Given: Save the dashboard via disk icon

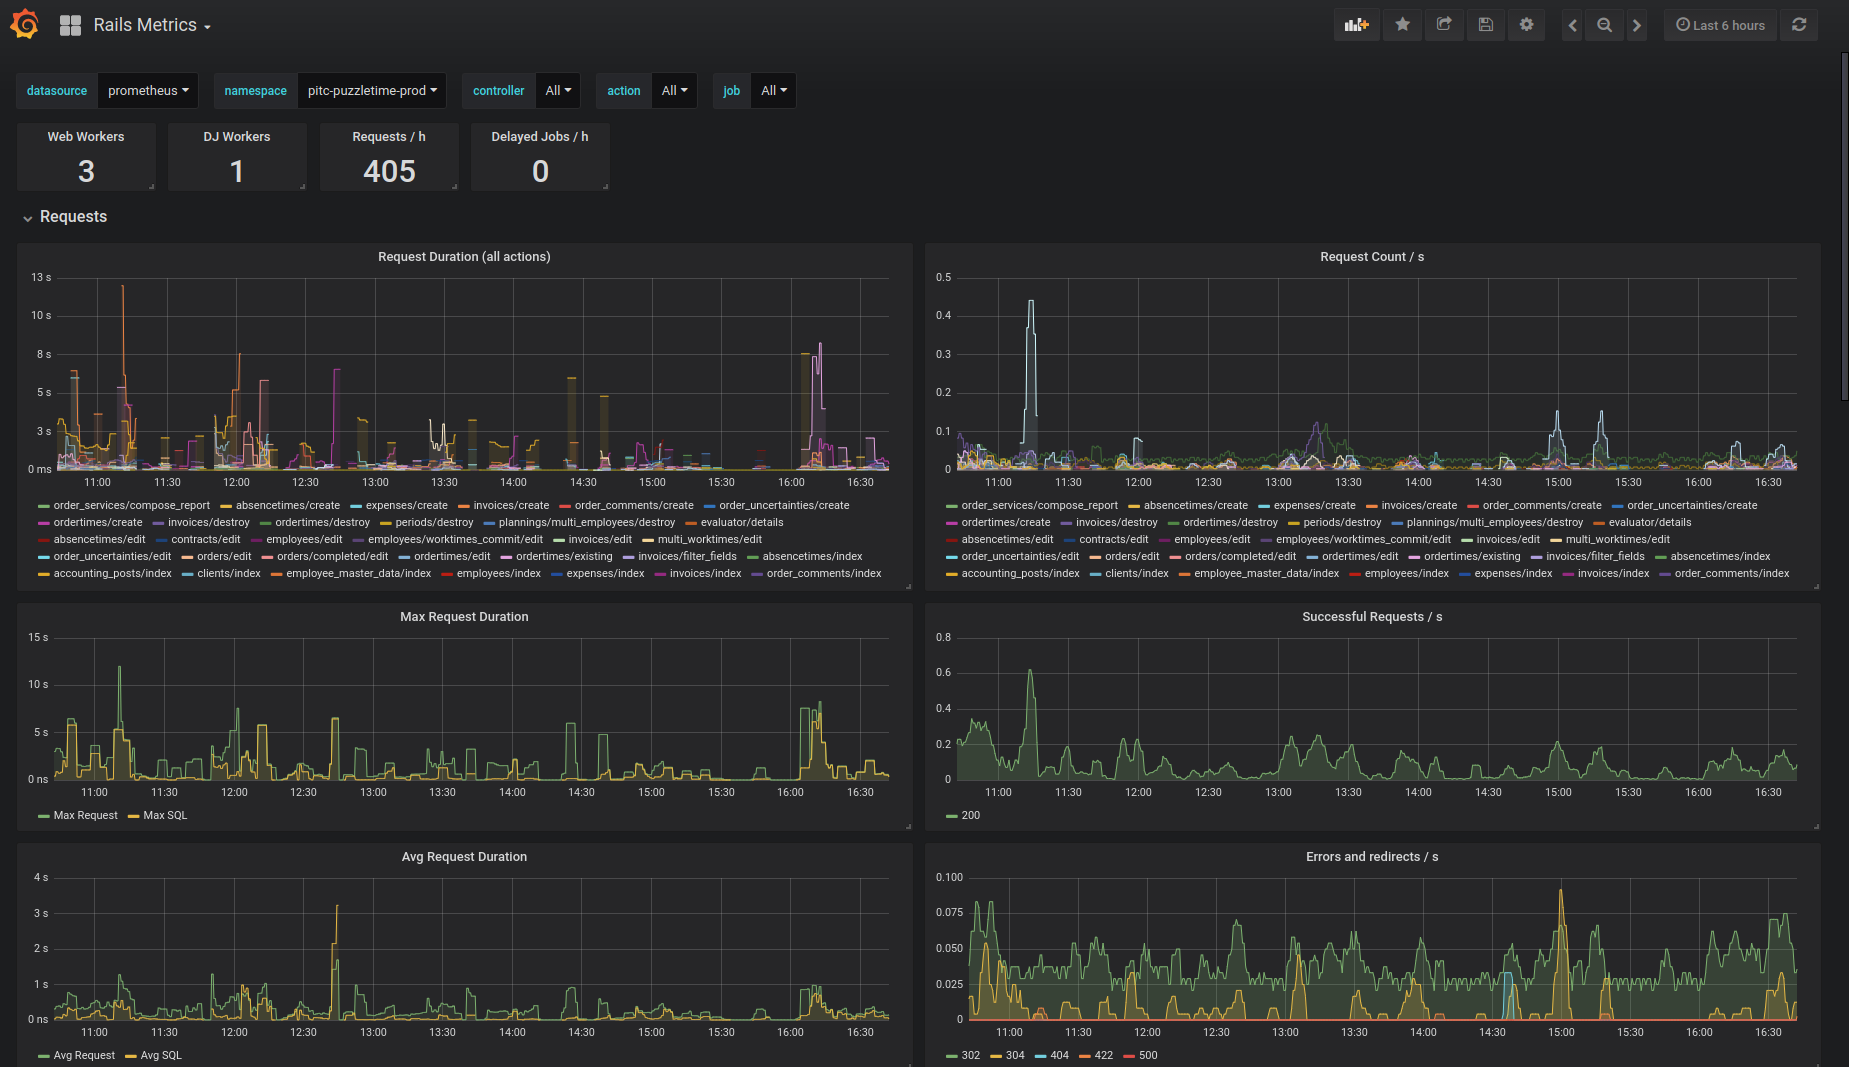Looking at the screenshot, I should pyautogui.click(x=1486, y=25).
